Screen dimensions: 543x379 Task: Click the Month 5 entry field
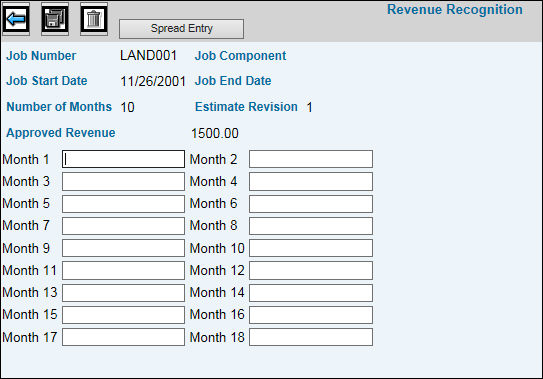(x=123, y=204)
